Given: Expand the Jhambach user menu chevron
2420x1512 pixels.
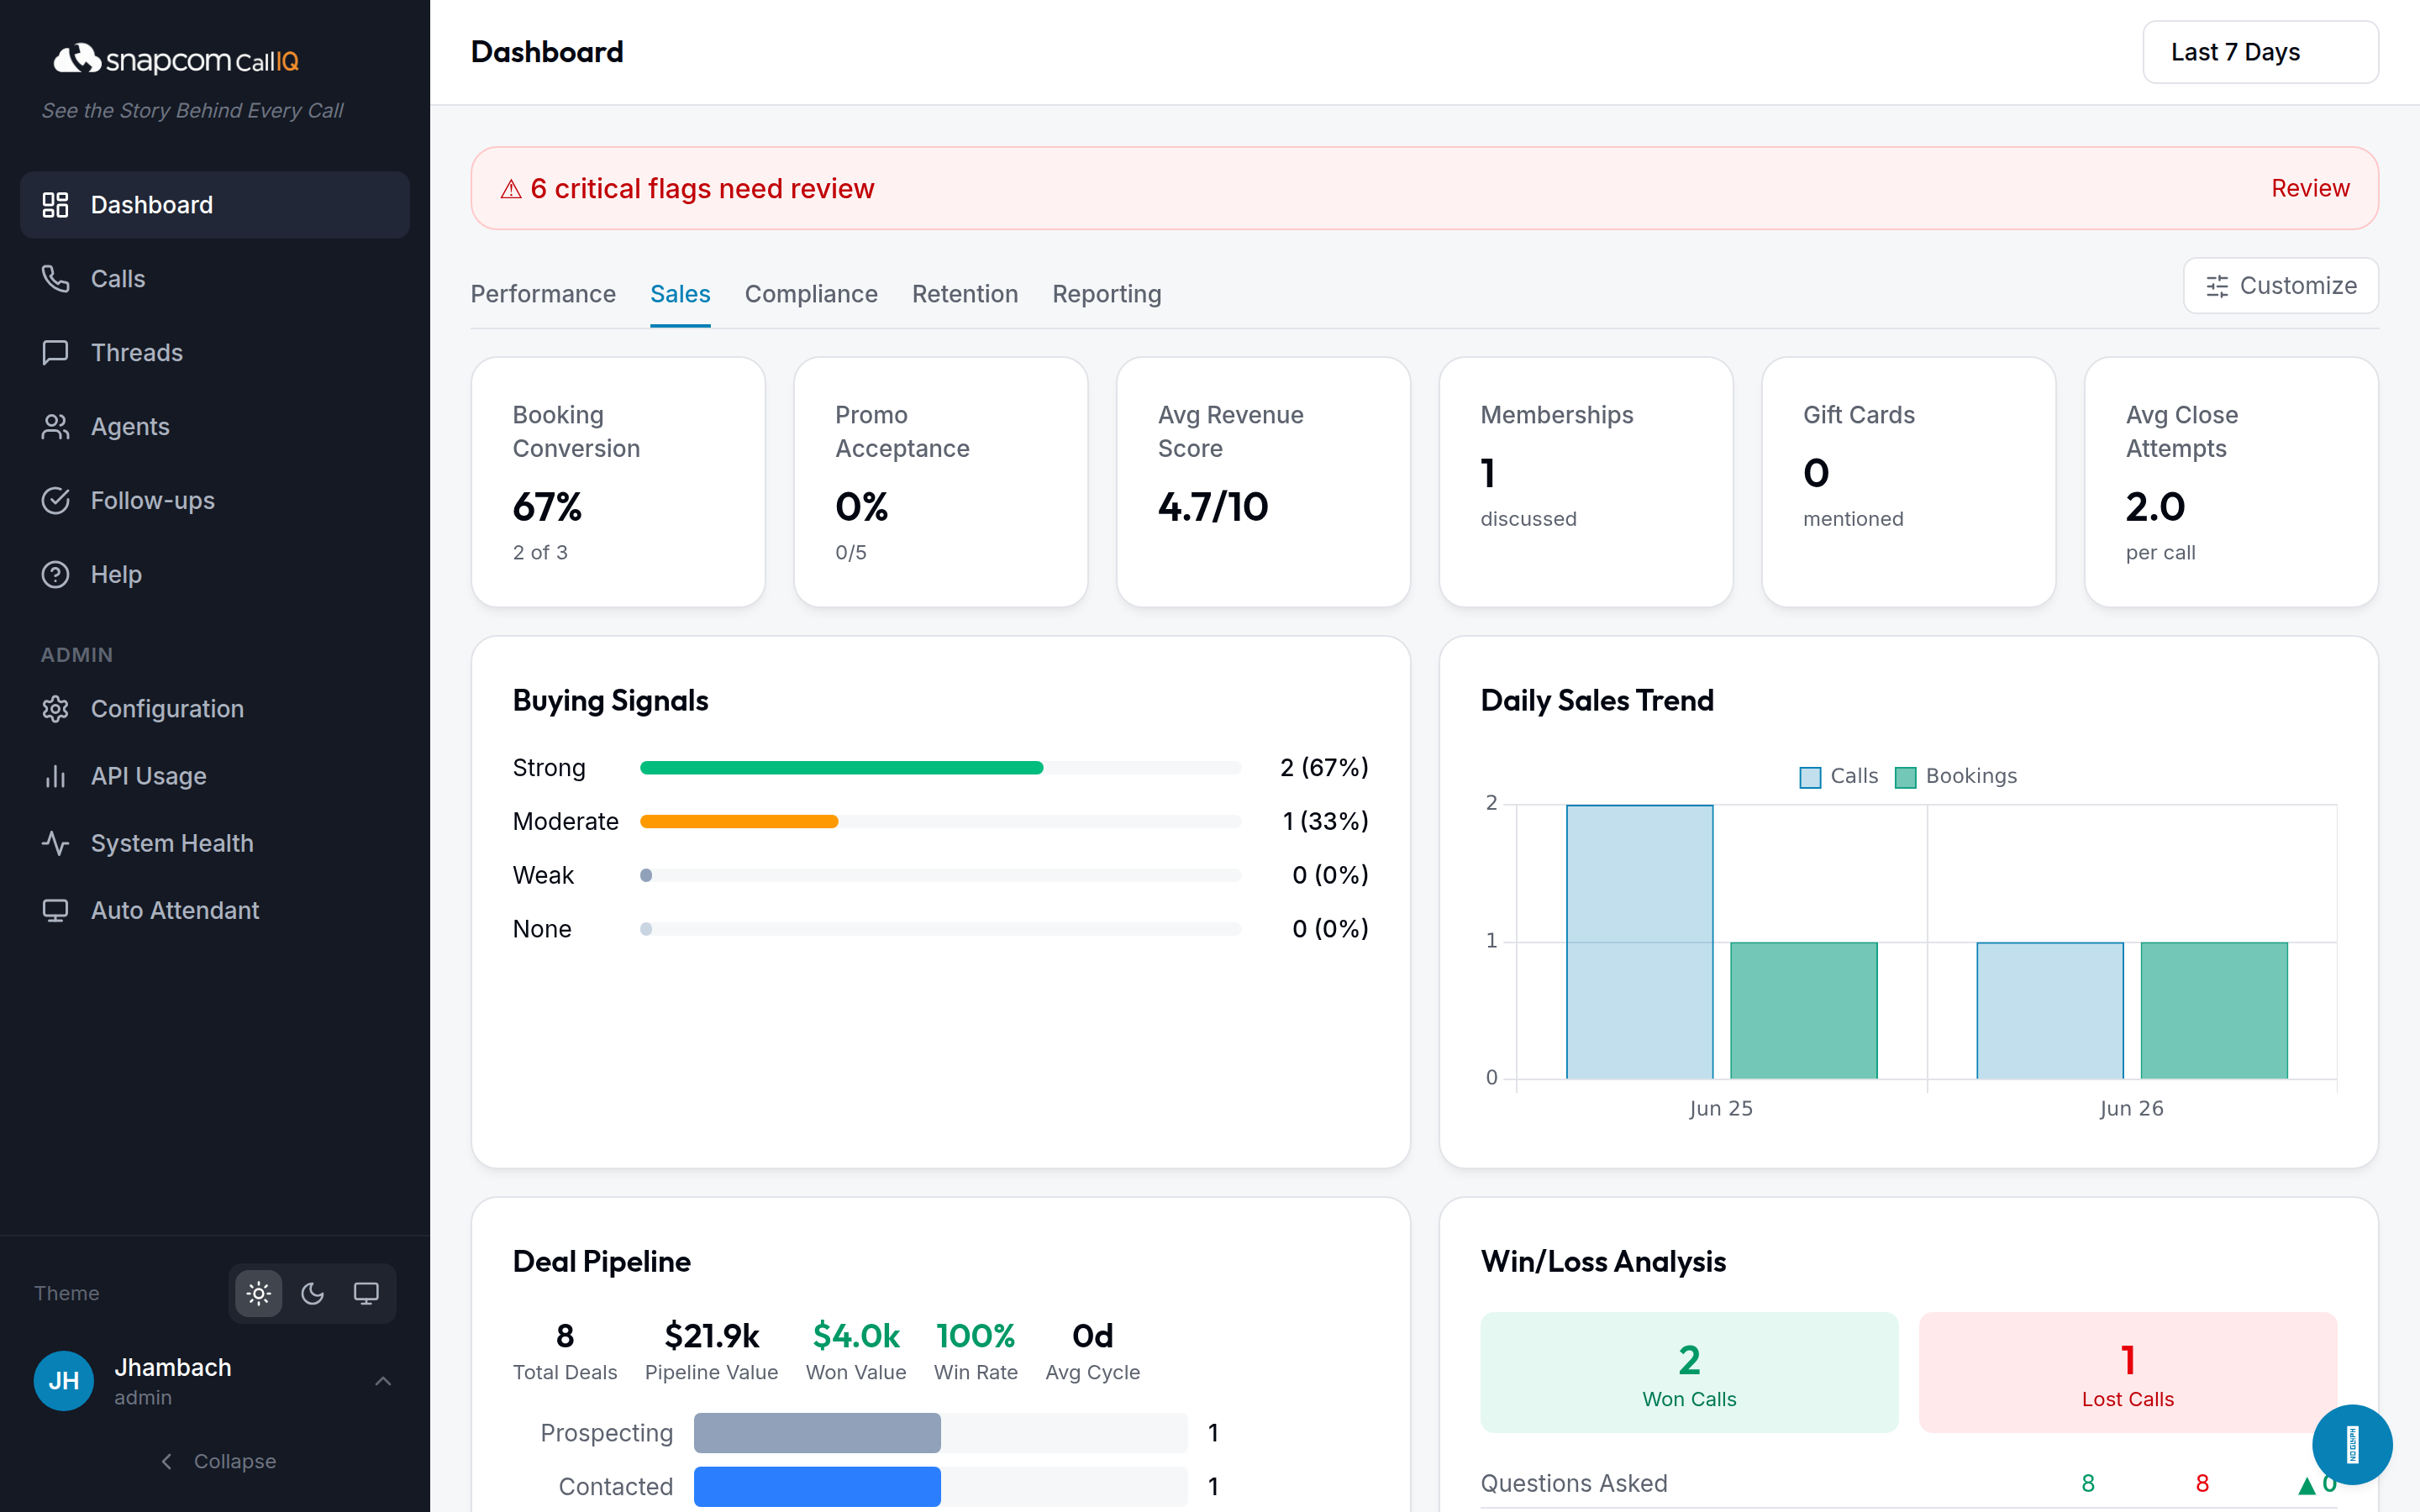Looking at the screenshot, I should point(383,1381).
